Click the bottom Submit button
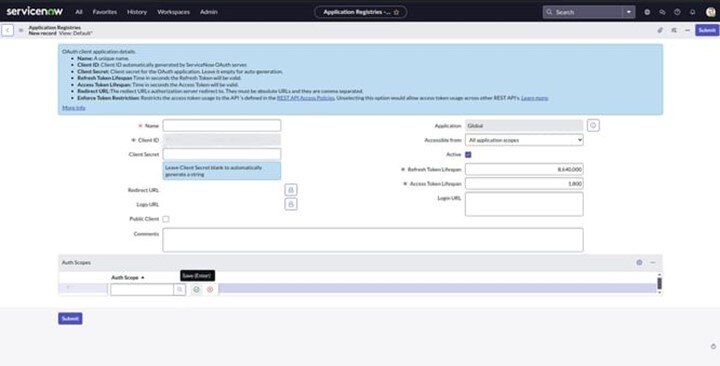This screenshot has width=720, height=366. pyautogui.click(x=70, y=319)
